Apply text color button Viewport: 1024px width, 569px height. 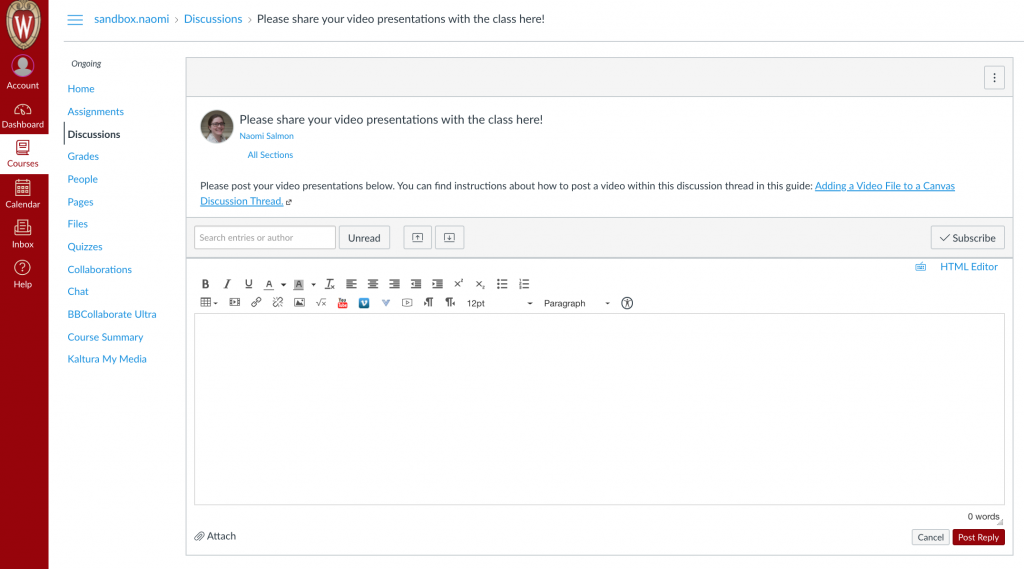pyautogui.click(x=268, y=284)
